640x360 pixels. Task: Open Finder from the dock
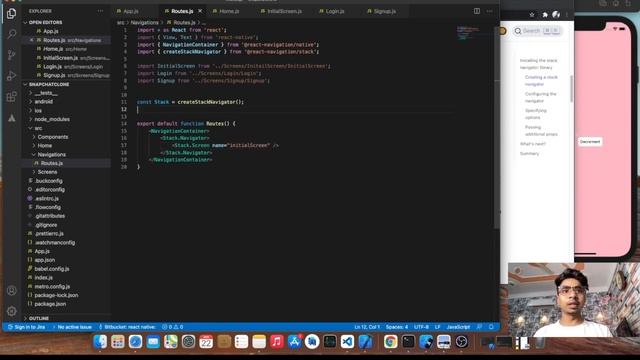pyautogui.click(x=100, y=342)
